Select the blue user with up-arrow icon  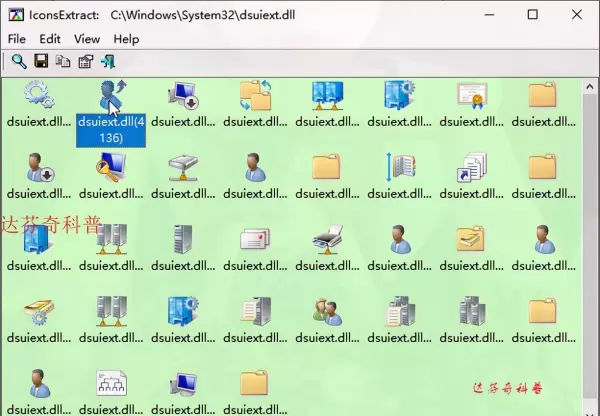coord(111,95)
